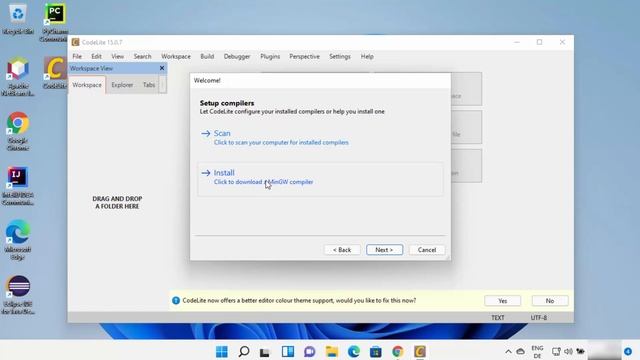
Task: Click OneDrive cloud tray icon
Action: click(x=520, y=351)
